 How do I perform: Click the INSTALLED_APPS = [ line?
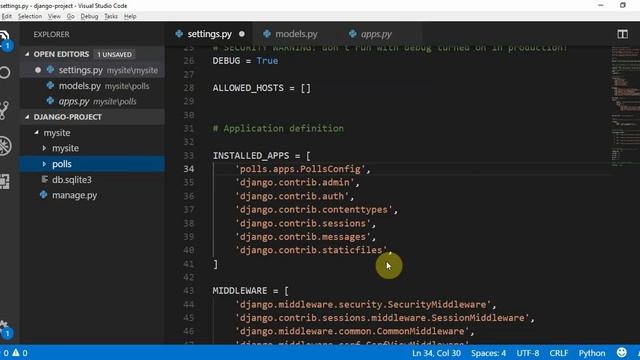(262, 155)
